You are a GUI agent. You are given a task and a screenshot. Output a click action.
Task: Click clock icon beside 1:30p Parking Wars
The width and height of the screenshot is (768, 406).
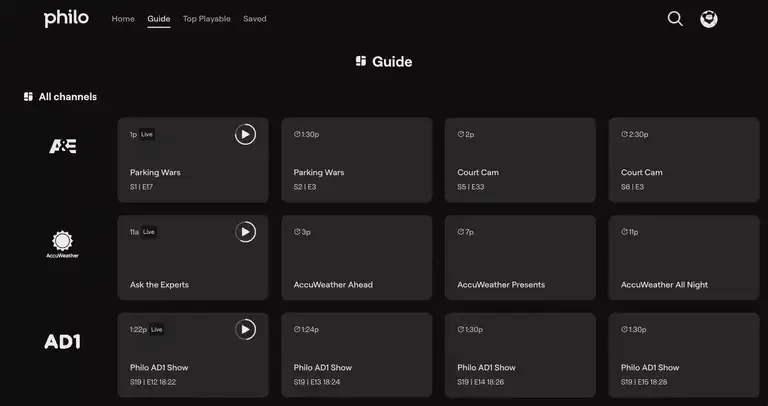coord(297,134)
